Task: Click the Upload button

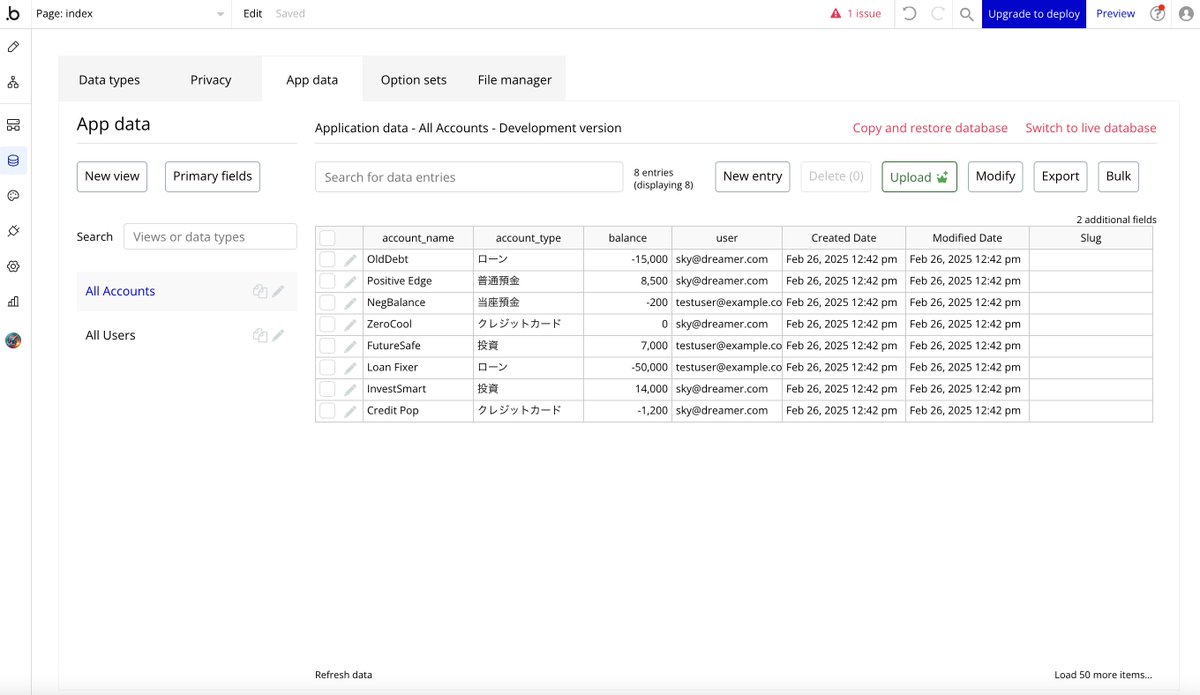Action: pos(919,177)
